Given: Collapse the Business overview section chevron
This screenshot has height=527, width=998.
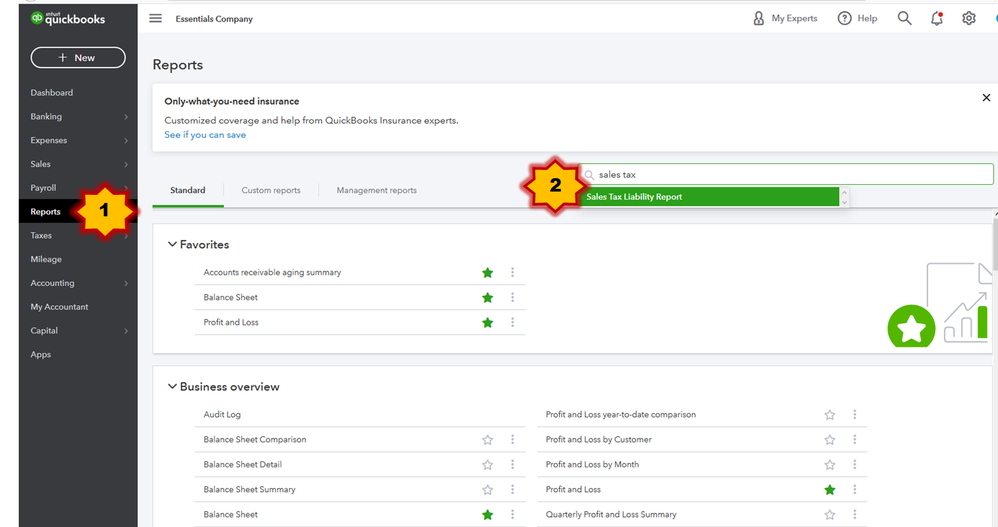Looking at the screenshot, I should click(x=172, y=386).
